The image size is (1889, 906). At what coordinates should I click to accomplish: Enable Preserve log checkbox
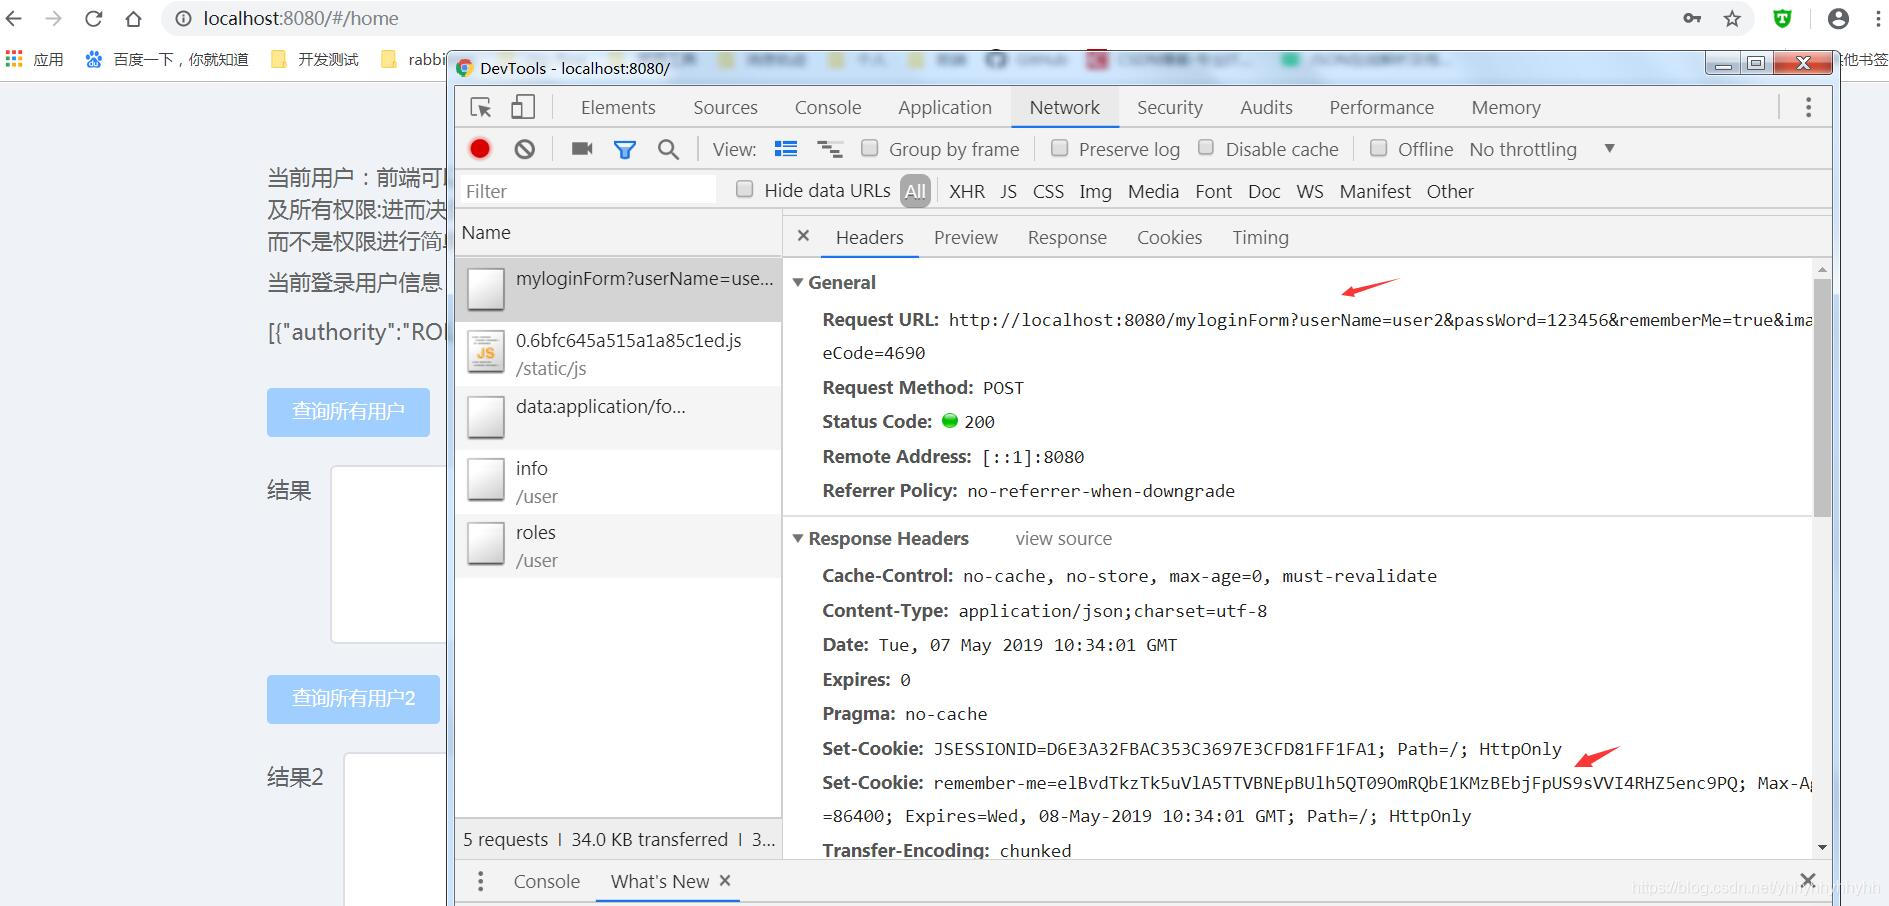pos(1060,148)
